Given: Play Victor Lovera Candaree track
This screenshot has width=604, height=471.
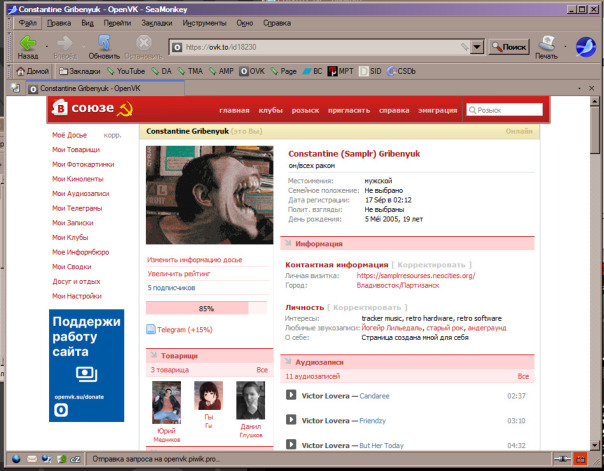Looking at the screenshot, I should click(291, 395).
